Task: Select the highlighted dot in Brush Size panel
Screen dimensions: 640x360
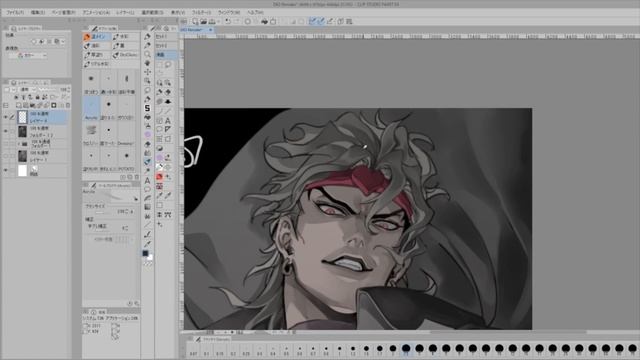Action: click(406, 348)
